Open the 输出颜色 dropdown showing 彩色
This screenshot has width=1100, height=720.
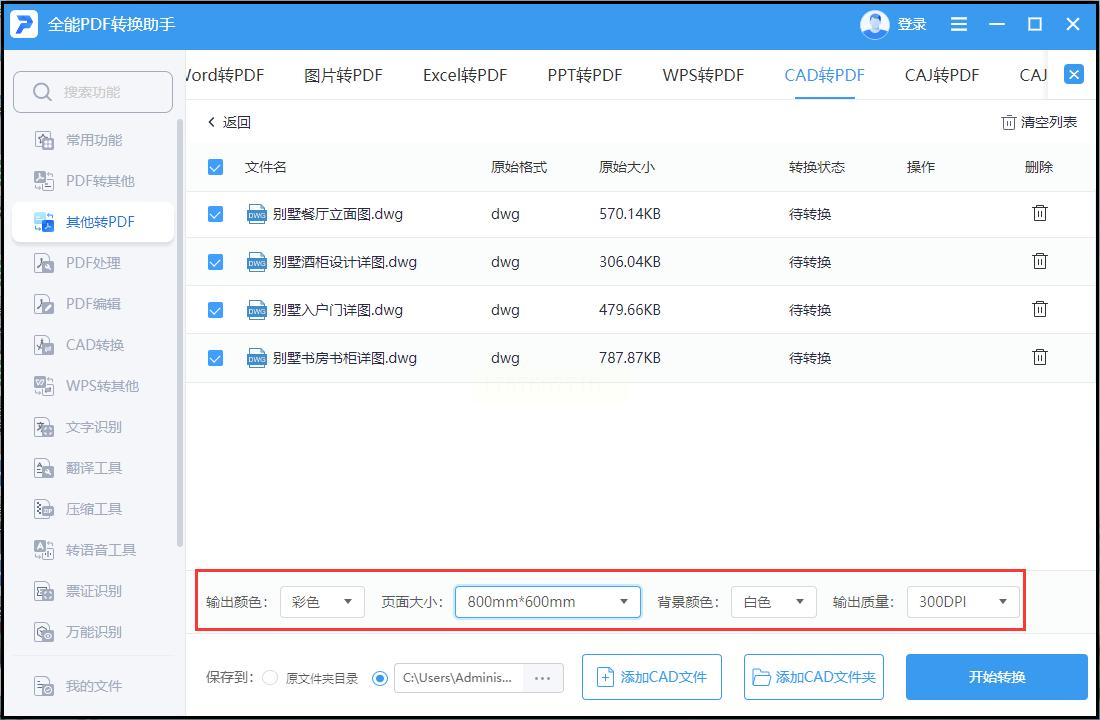(322, 602)
